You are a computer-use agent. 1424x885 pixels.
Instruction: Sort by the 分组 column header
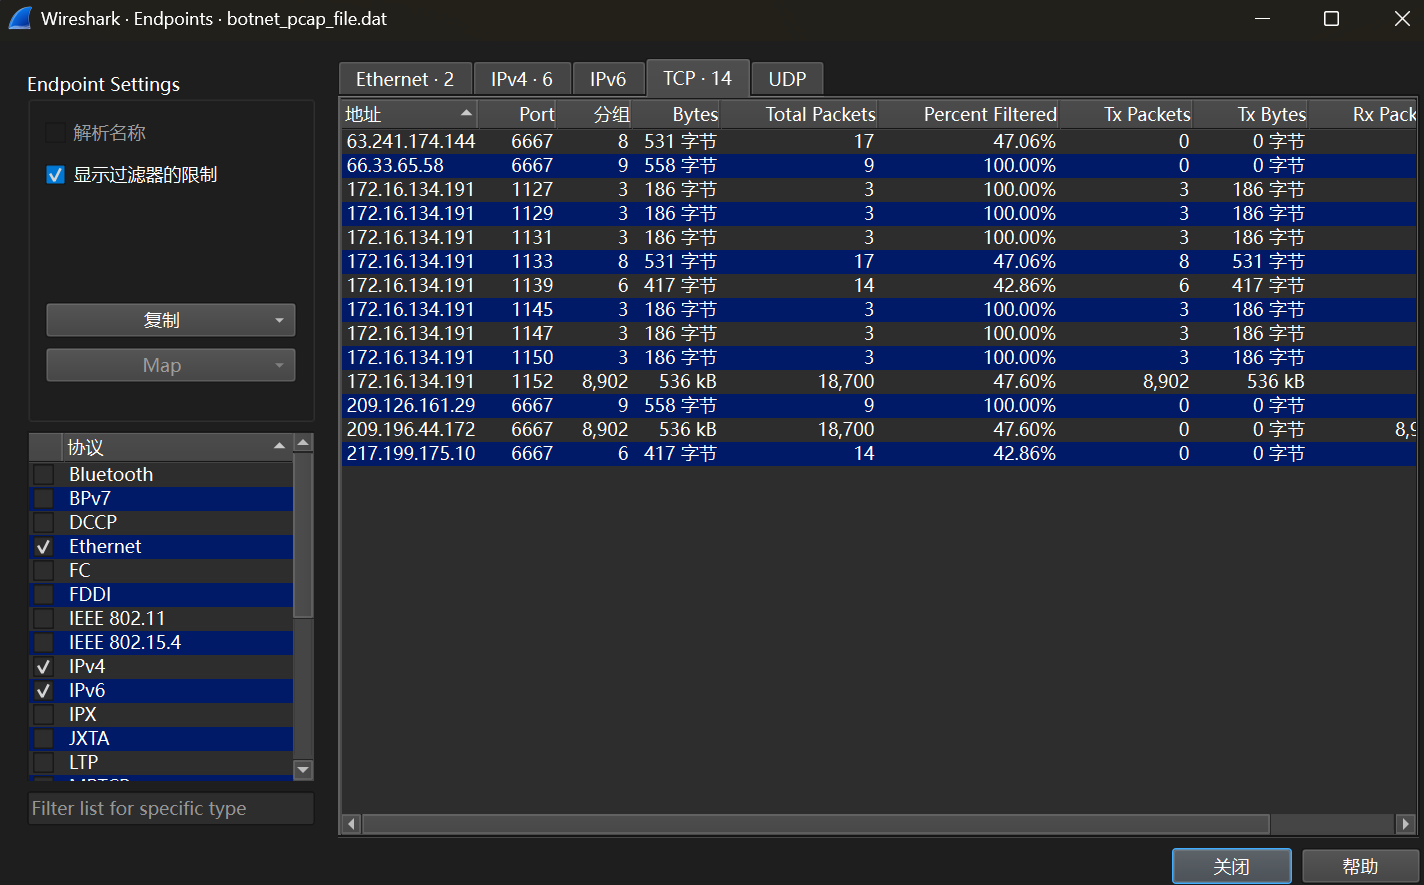point(594,114)
